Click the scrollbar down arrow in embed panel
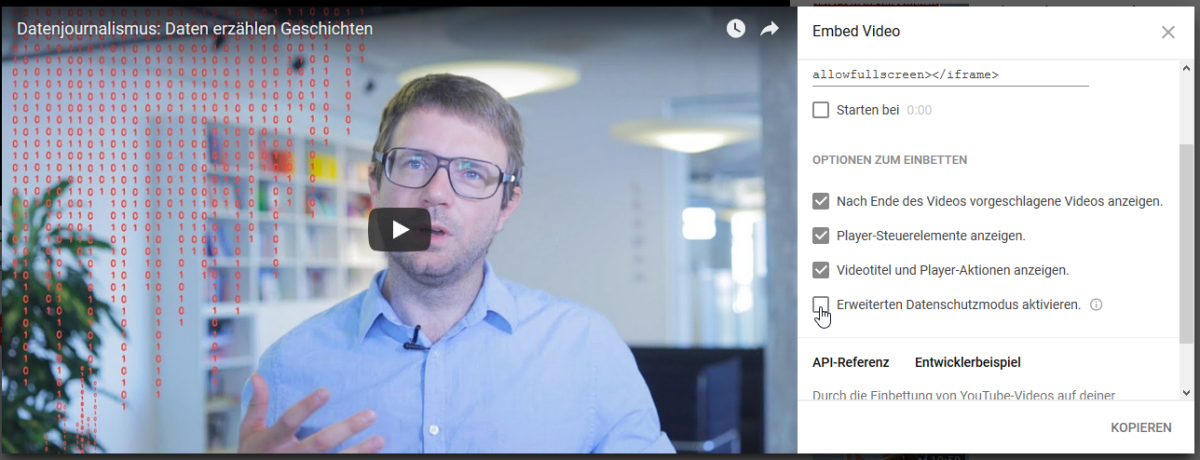Viewport: 1200px width, 460px height. [x=1187, y=393]
